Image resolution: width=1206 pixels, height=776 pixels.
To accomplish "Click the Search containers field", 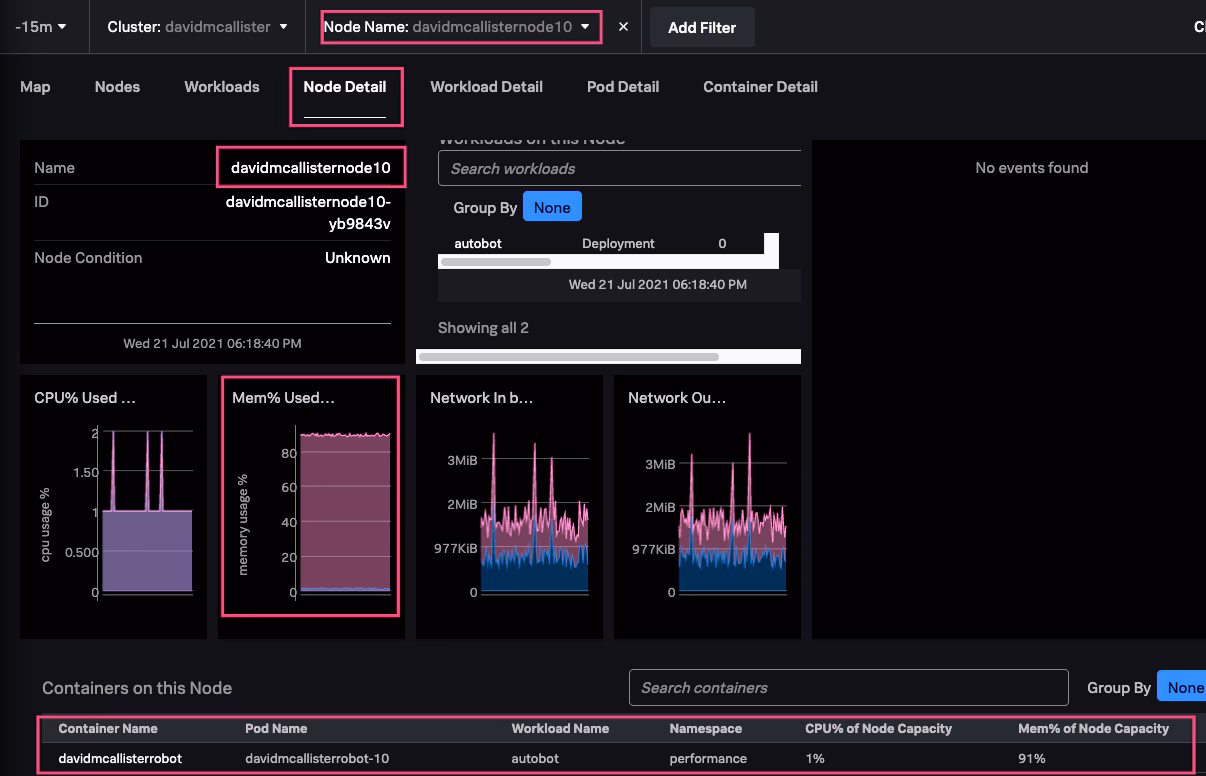I will click(x=848, y=688).
